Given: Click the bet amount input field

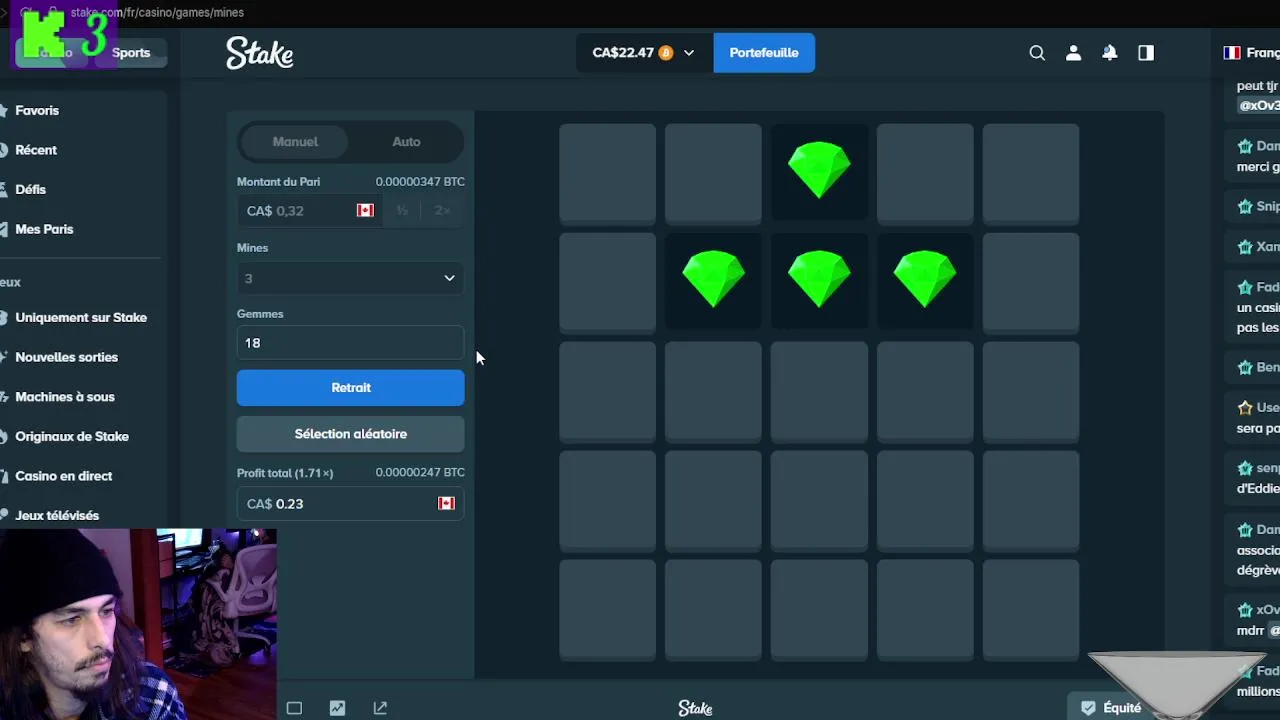Looking at the screenshot, I should pyautogui.click(x=310, y=210).
